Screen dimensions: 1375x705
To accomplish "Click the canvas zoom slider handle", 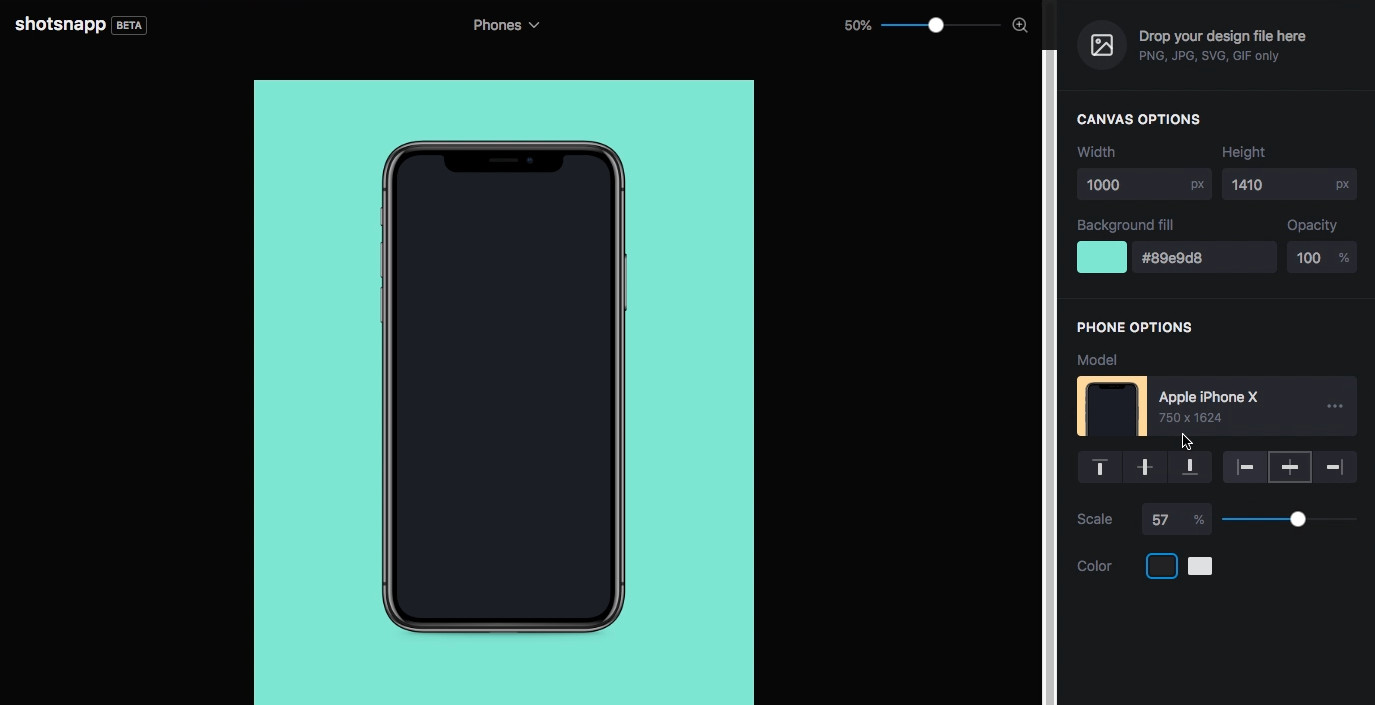I will (x=936, y=25).
